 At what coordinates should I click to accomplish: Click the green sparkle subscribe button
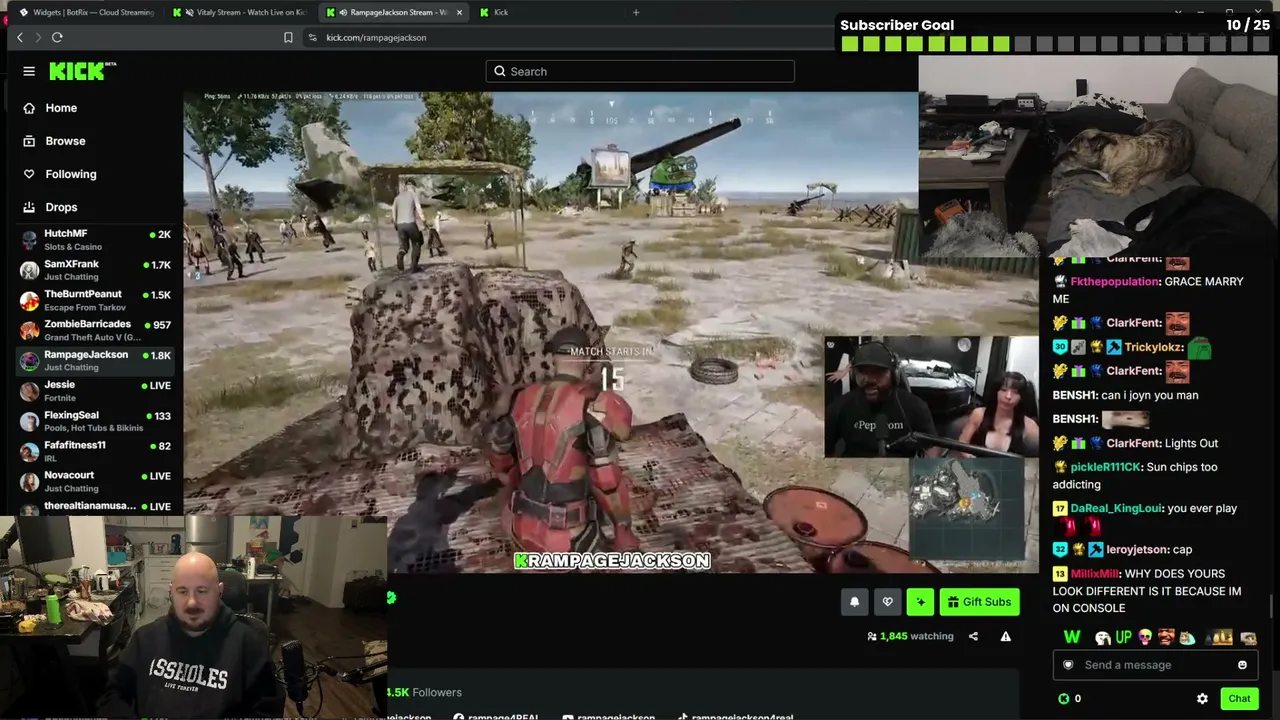920,601
